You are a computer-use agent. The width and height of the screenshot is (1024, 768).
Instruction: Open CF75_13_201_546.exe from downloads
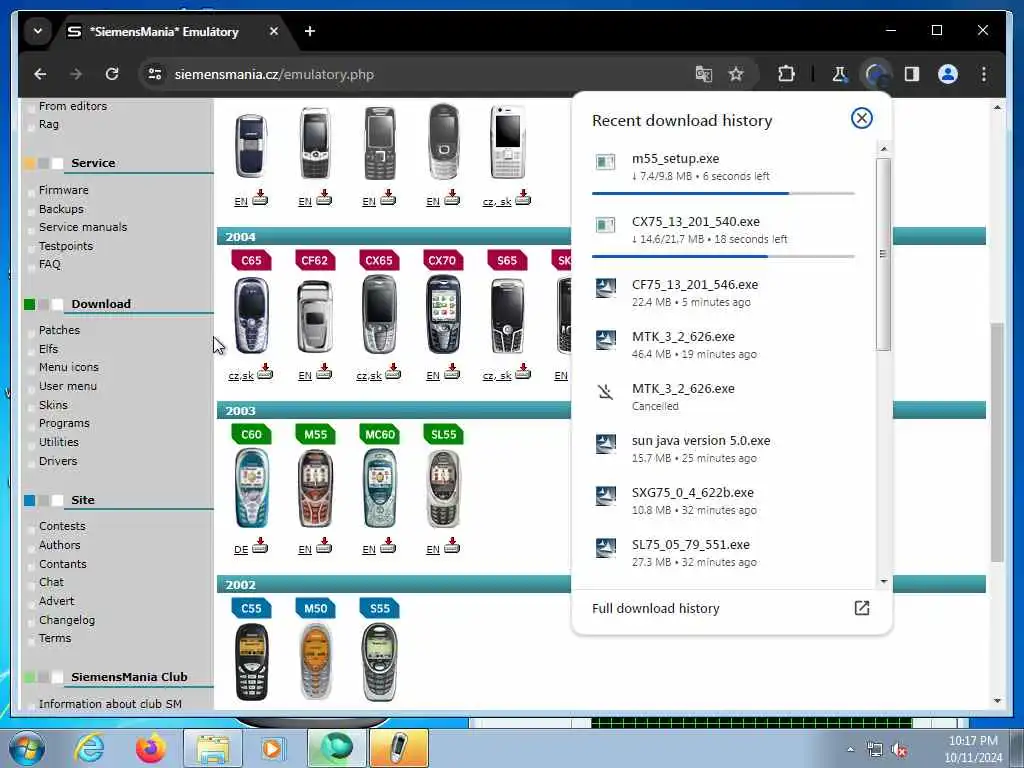click(x=723, y=293)
